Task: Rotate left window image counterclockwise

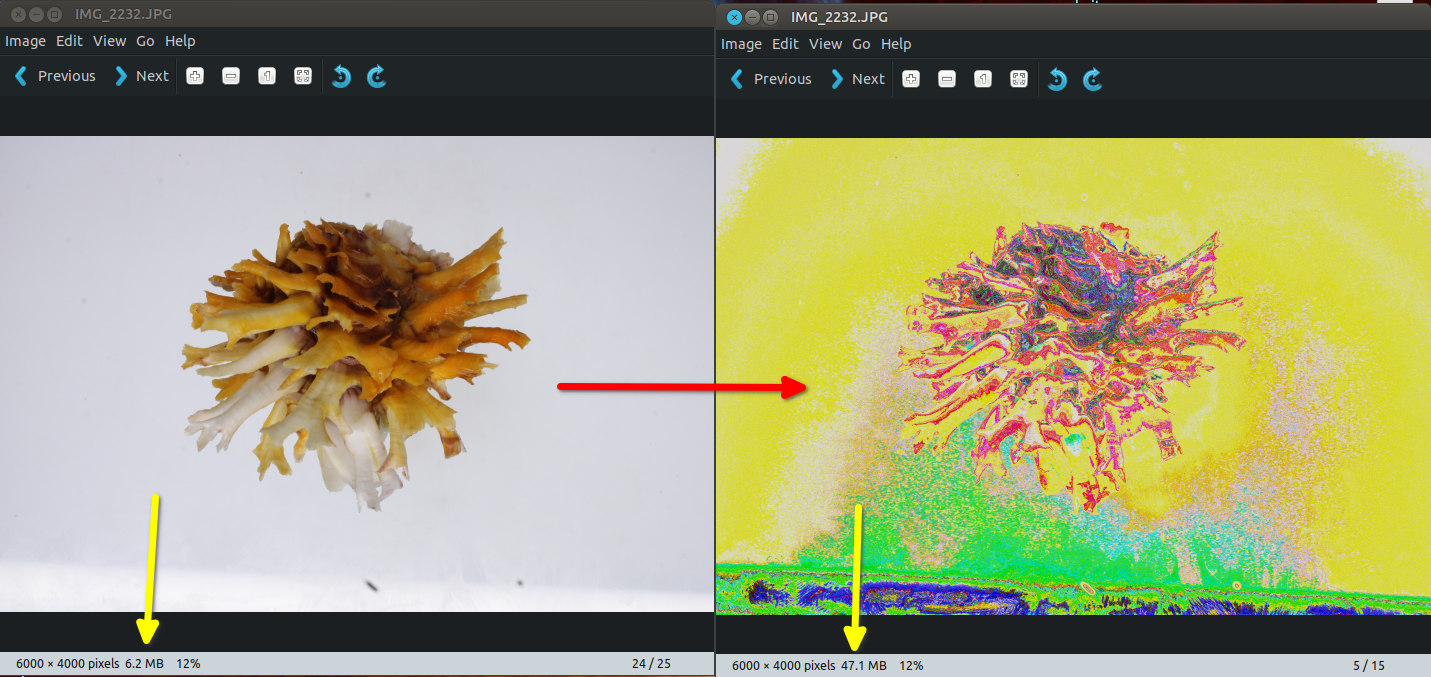Action: pos(341,76)
